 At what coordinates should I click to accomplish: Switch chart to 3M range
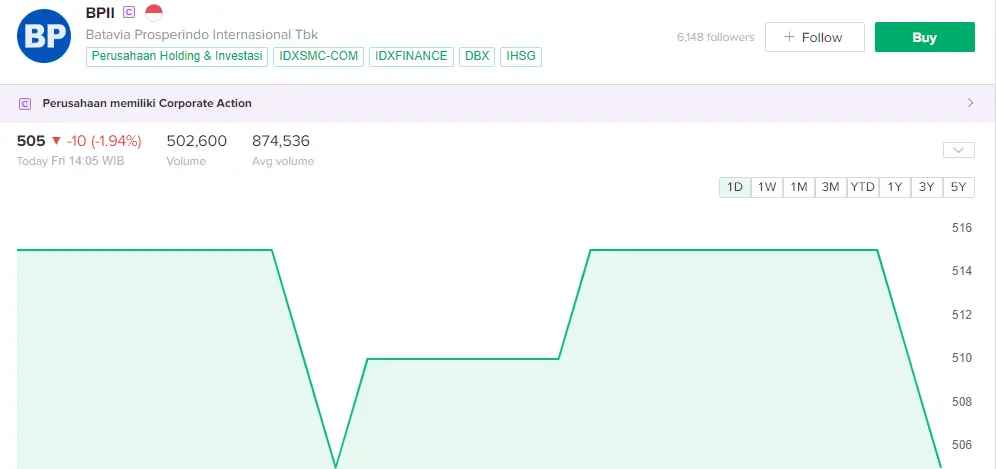tap(830, 187)
